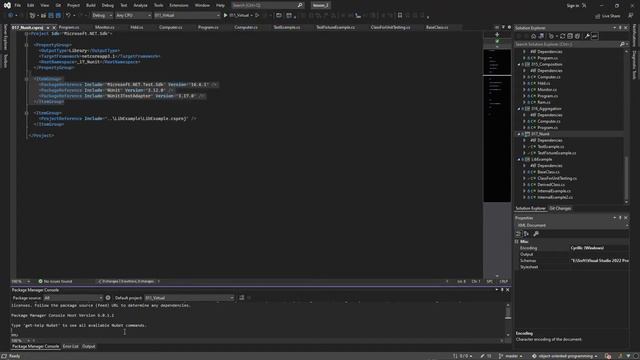Navigate backward with the toolbar back icon
The width and height of the screenshot is (640, 360).
click(x=11, y=16)
